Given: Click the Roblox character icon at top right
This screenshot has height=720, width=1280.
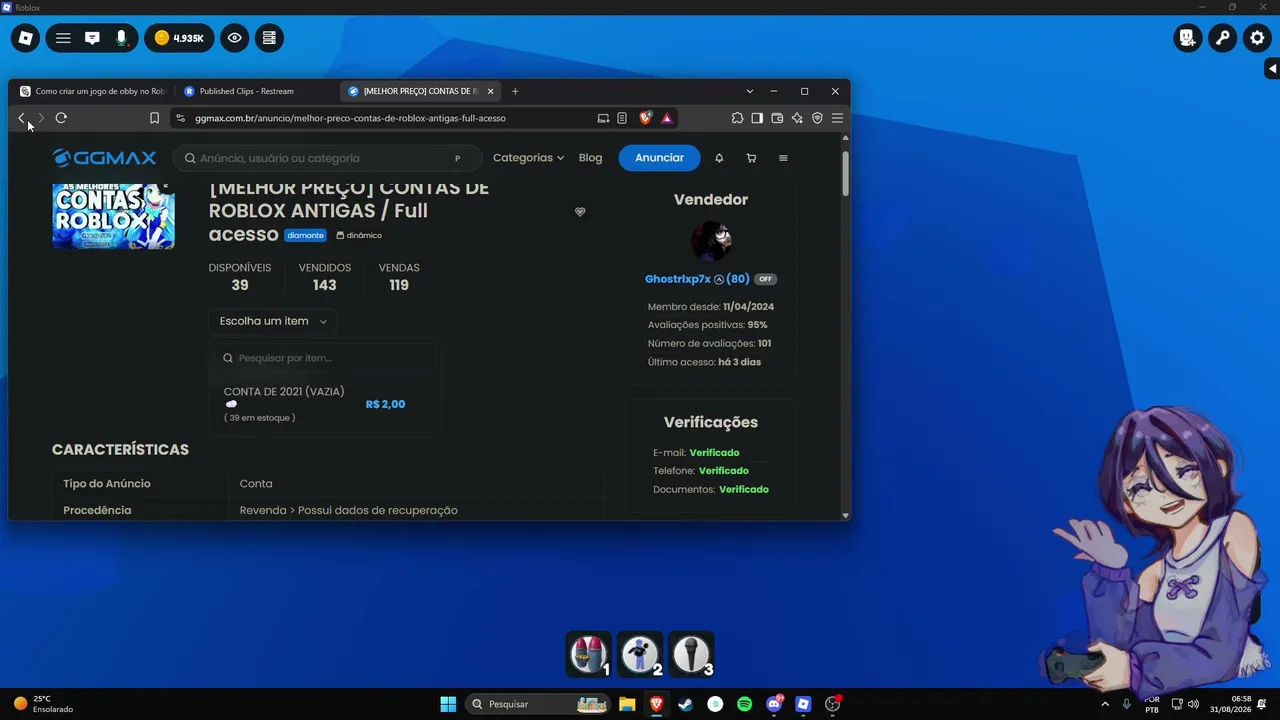Looking at the screenshot, I should [1188, 39].
